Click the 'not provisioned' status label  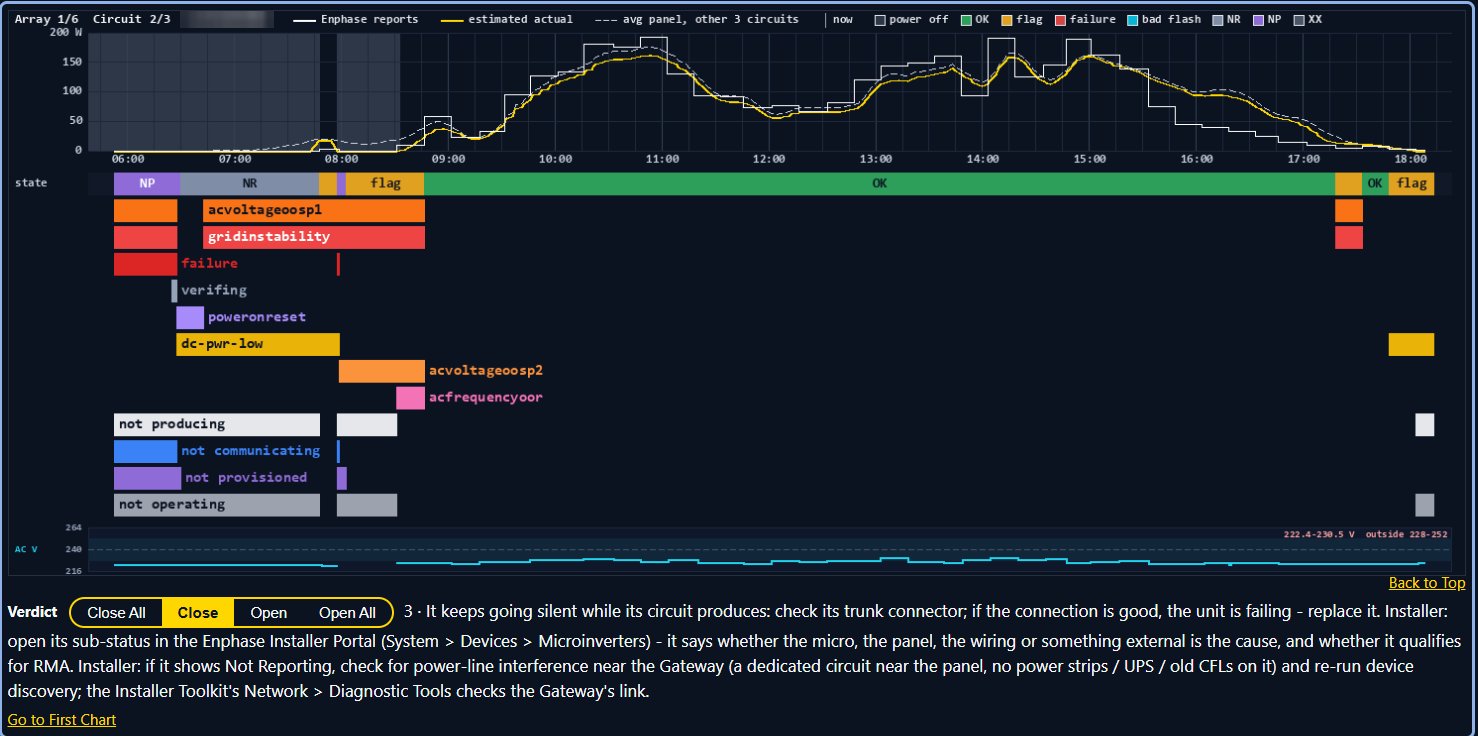pos(246,478)
